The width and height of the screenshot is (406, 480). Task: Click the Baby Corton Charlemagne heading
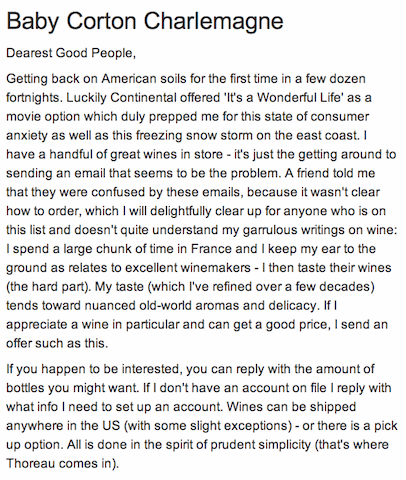point(145,22)
